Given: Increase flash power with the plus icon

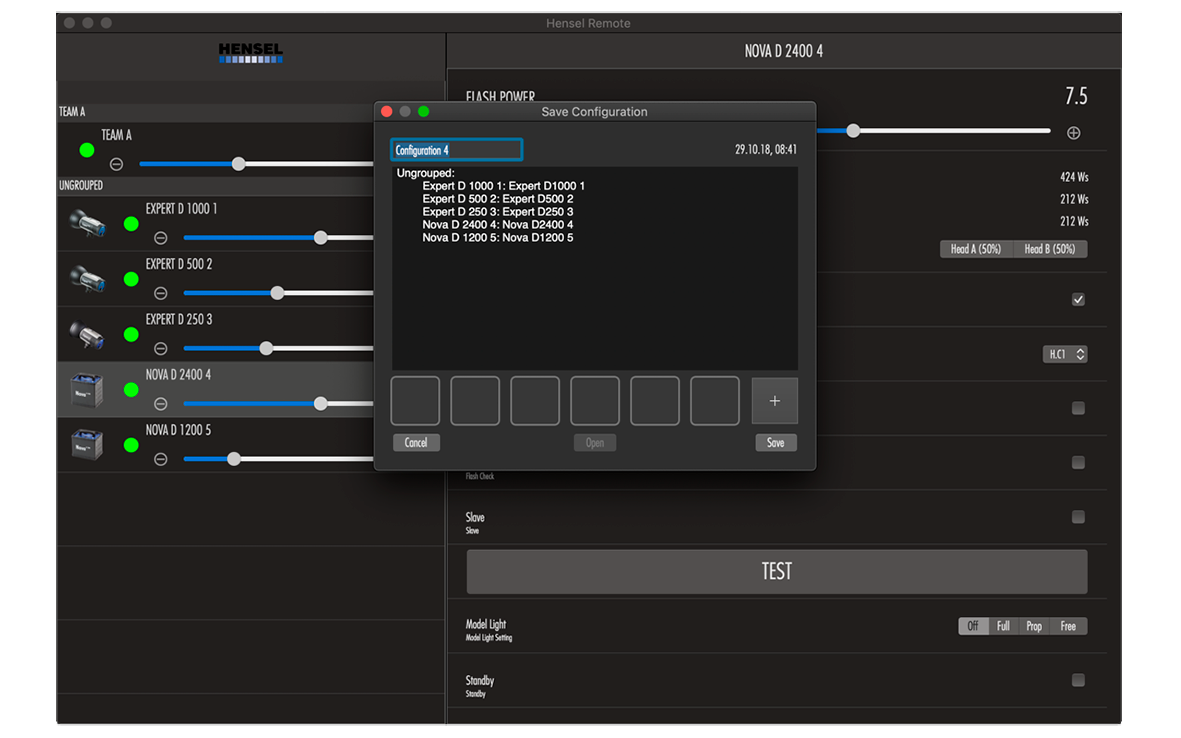Looking at the screenshot, I should pos(1073,132).
